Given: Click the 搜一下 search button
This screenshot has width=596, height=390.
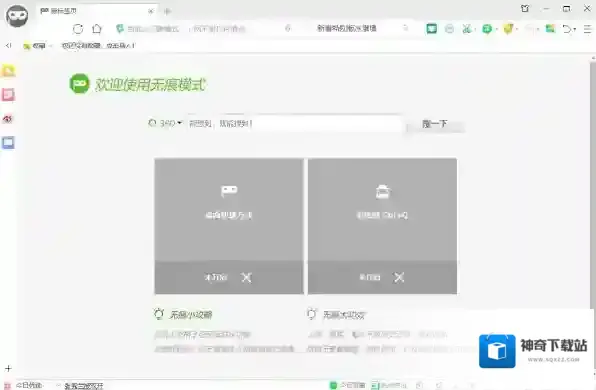Looking at the screenshot, I should pos(435,124).
